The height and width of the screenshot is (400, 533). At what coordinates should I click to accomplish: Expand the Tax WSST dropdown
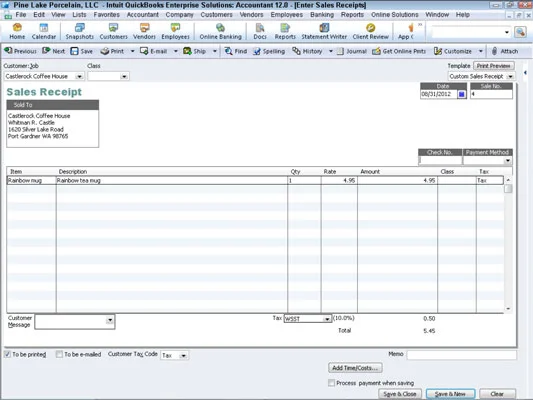327,319
